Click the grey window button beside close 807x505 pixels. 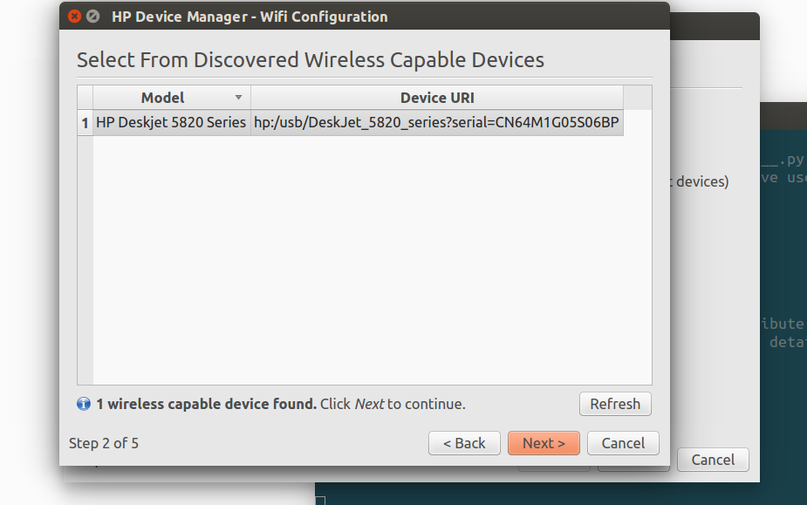tap(93, 17)
